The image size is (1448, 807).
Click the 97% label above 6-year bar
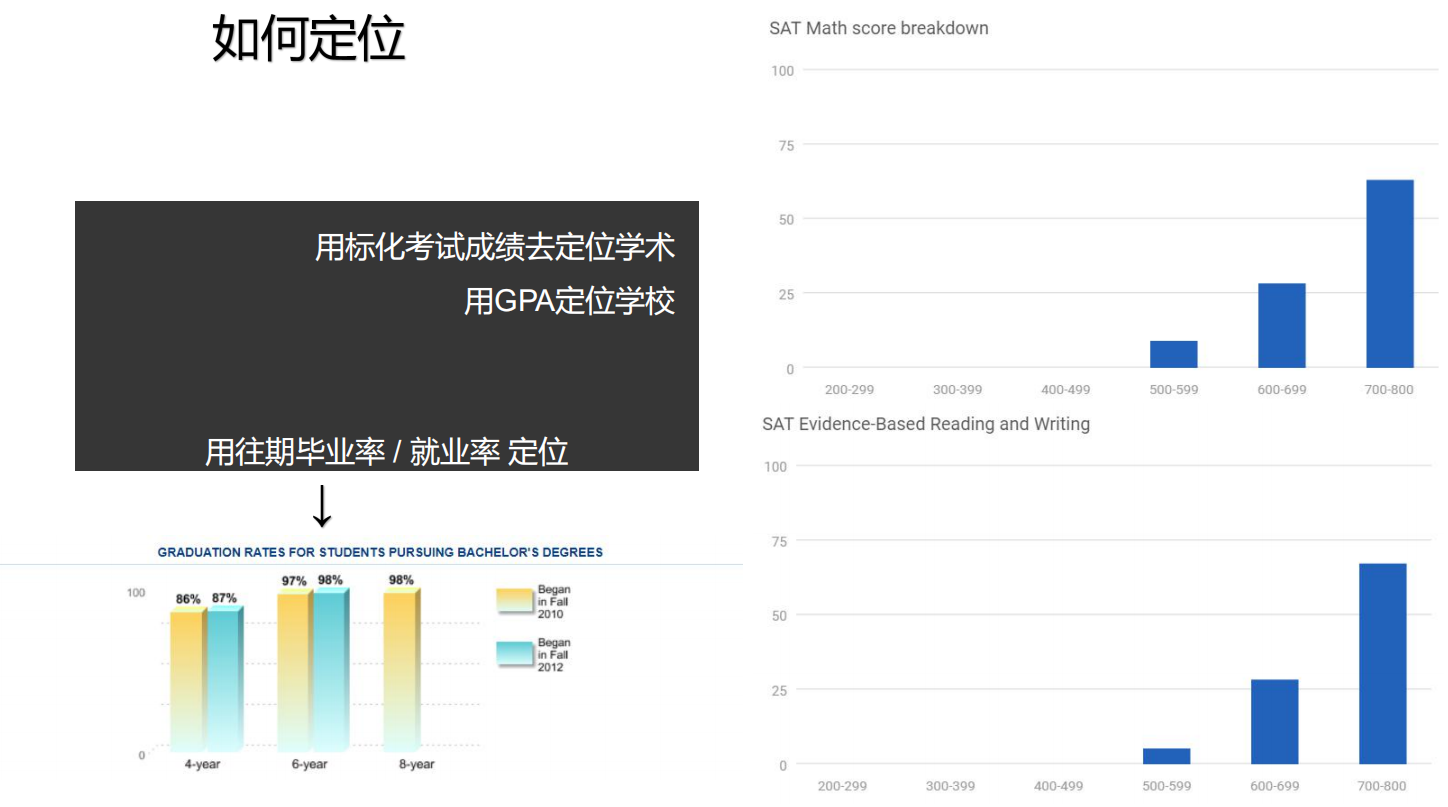[x=294, y=581]
